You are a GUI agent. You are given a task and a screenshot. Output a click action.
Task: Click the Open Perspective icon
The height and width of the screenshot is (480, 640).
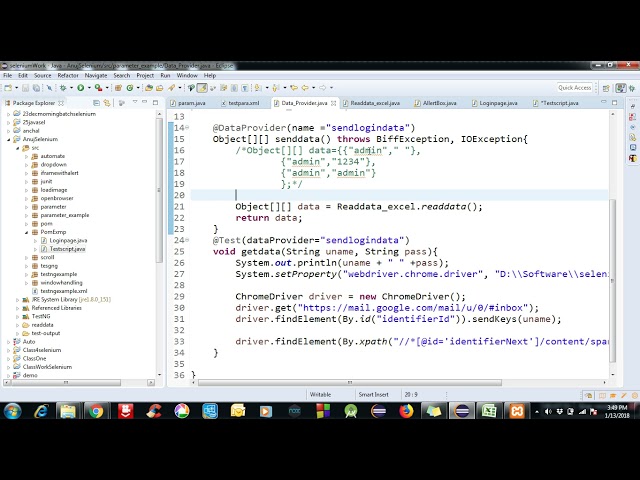pyautogui.click(x=606, y=88)
